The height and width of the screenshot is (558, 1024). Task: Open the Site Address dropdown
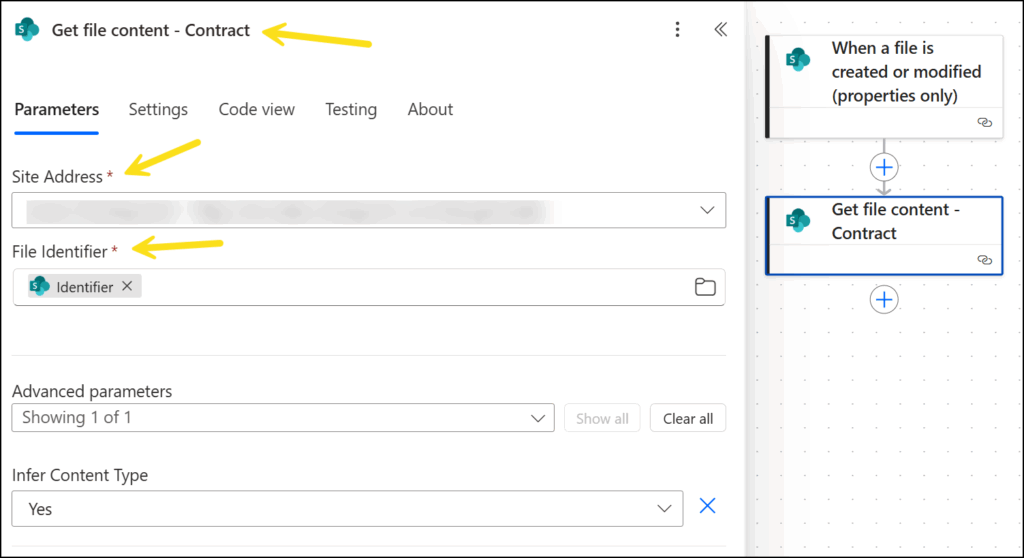click(x=707, y=211)
